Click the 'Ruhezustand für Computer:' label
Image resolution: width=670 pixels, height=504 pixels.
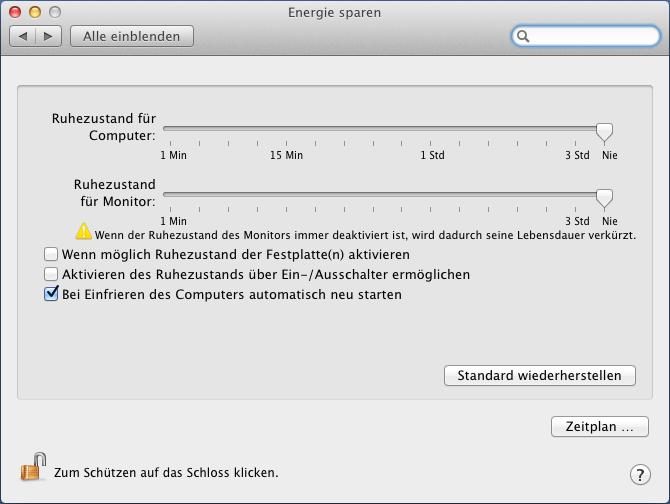104,127
